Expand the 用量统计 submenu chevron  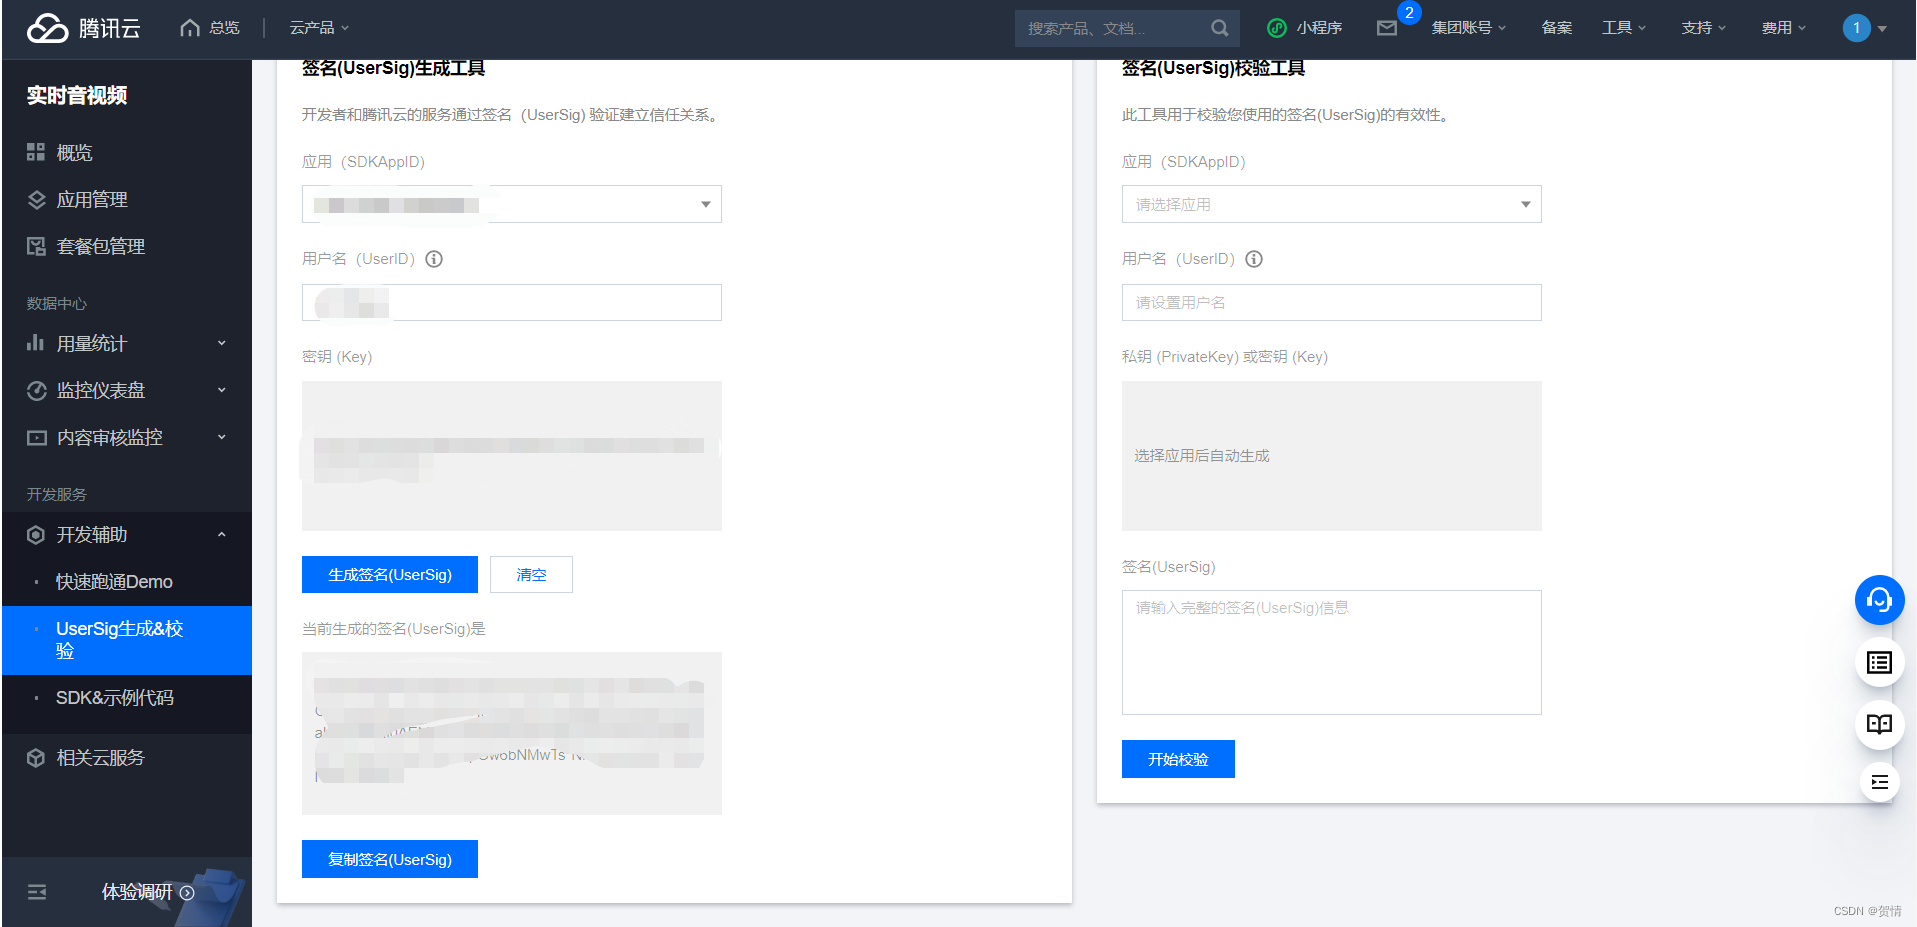coord(222,343)
